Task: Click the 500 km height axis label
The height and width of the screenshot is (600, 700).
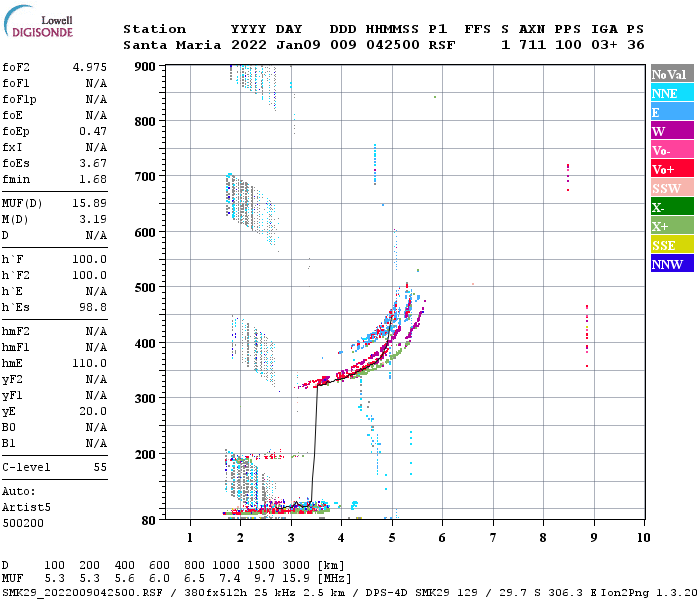Action: (145, 288)
